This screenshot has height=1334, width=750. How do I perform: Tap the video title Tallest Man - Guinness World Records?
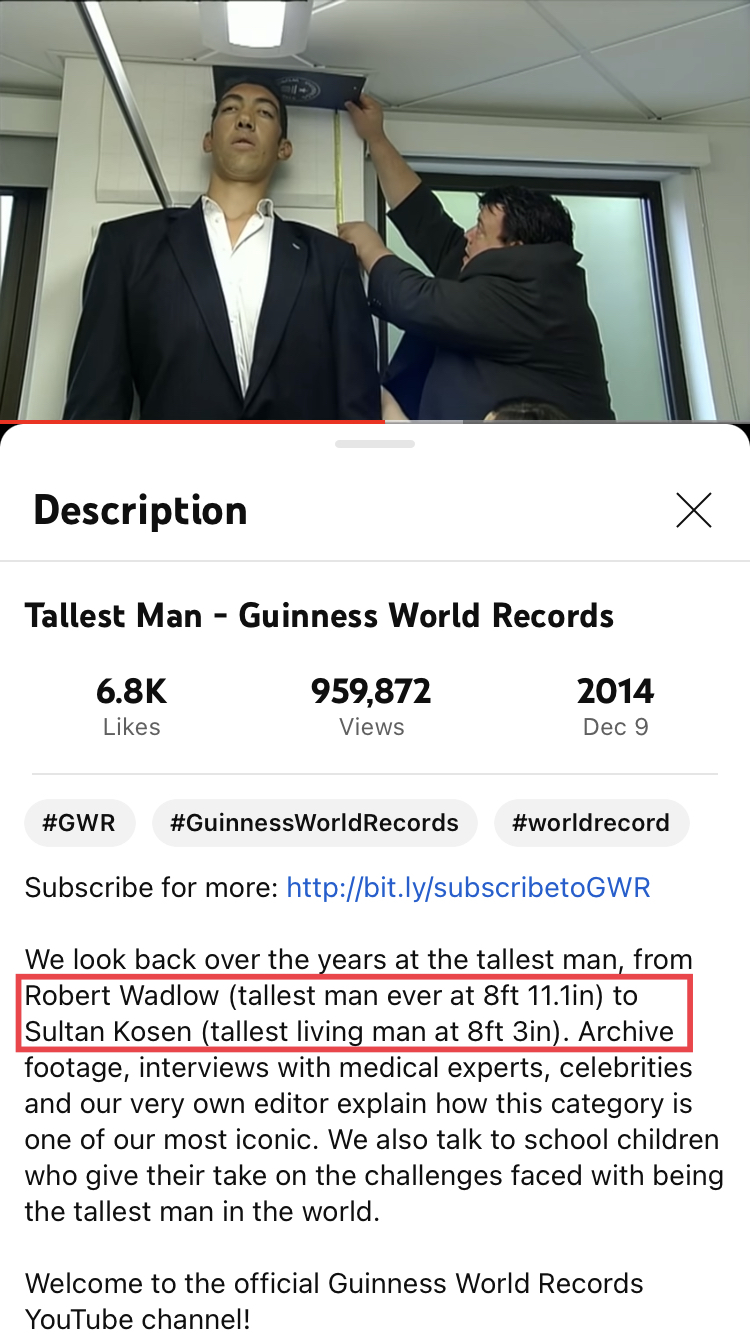tap(319, 615)
